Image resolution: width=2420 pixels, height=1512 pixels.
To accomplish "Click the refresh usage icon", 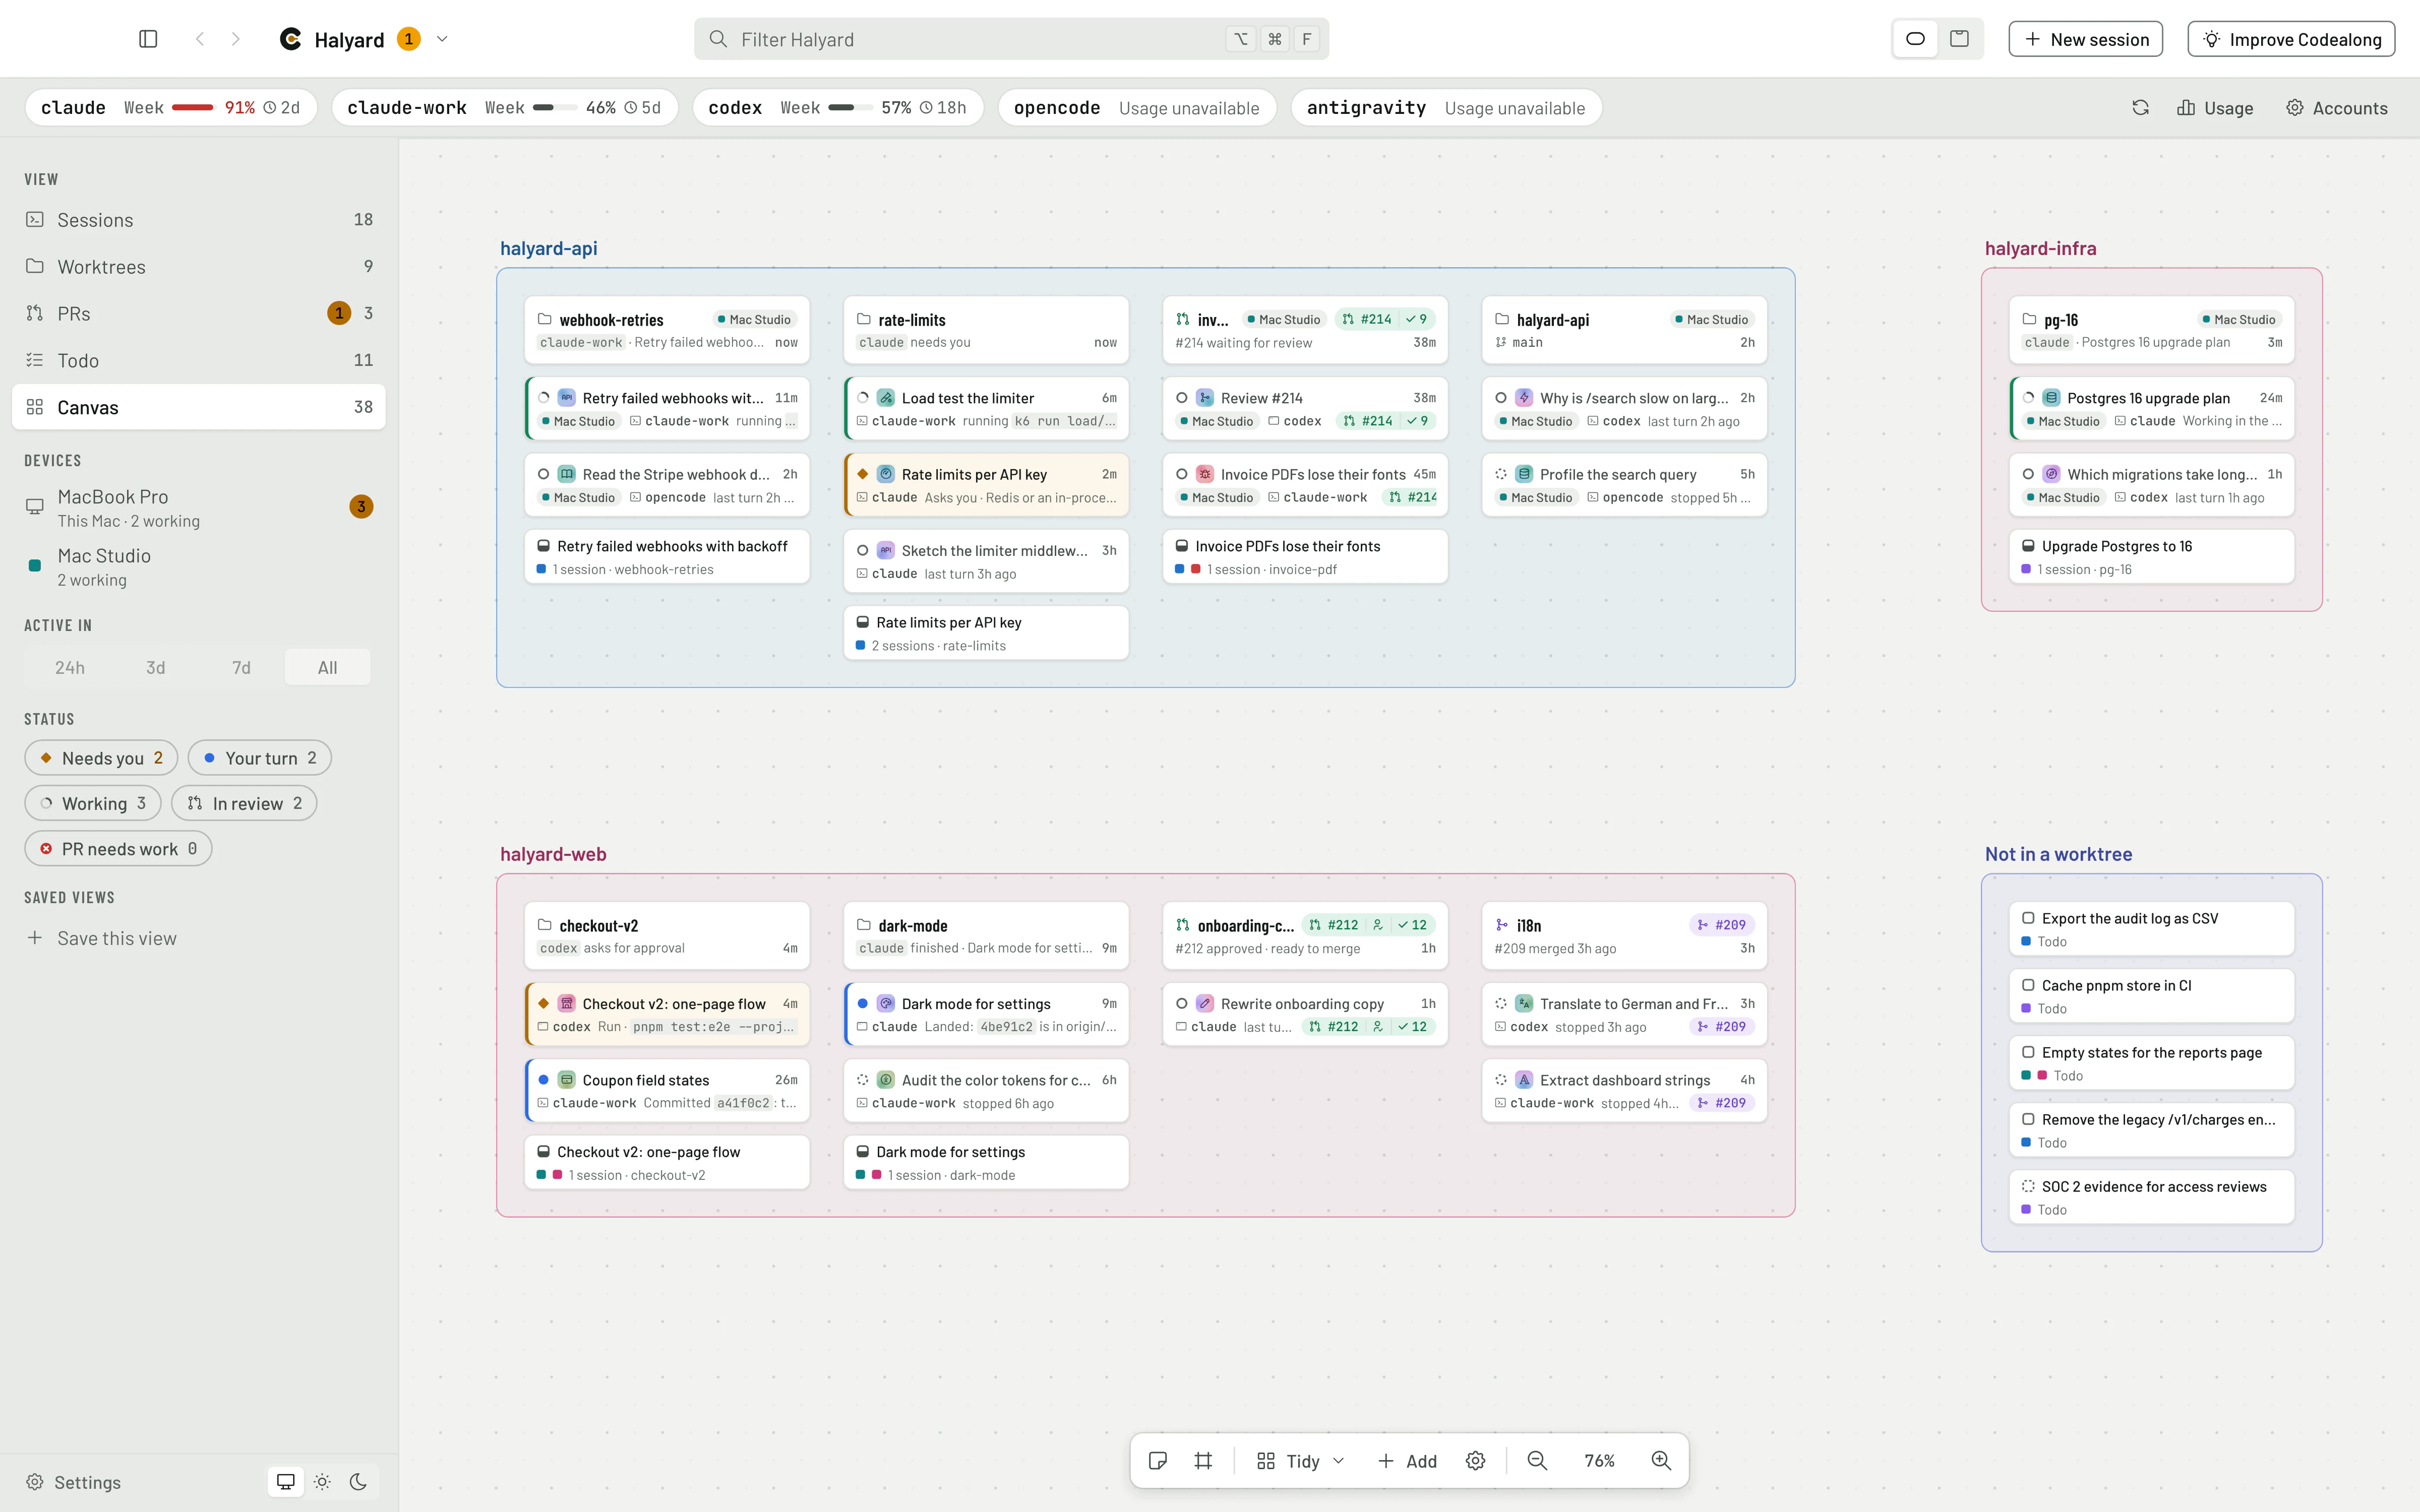I will pyautogui.click(x=2140, y=108).
